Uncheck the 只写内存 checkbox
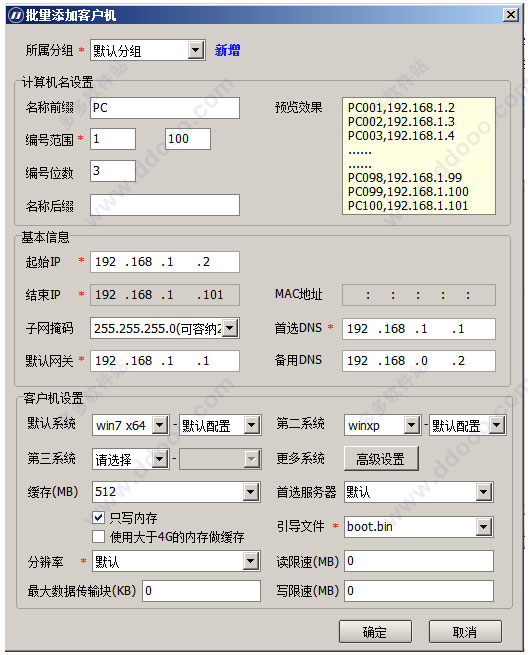This screenshot has width=528, height=655. tap(99, 518)
